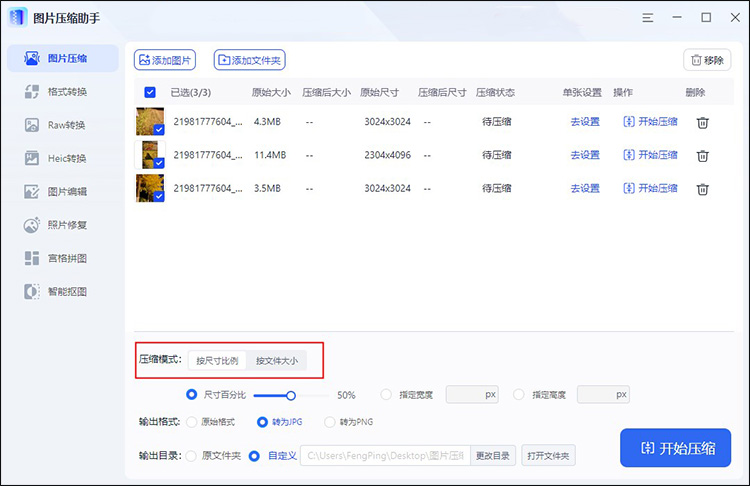Start compressing the 4.3MB image row
The image size is (750, 486).
point(650,122)
